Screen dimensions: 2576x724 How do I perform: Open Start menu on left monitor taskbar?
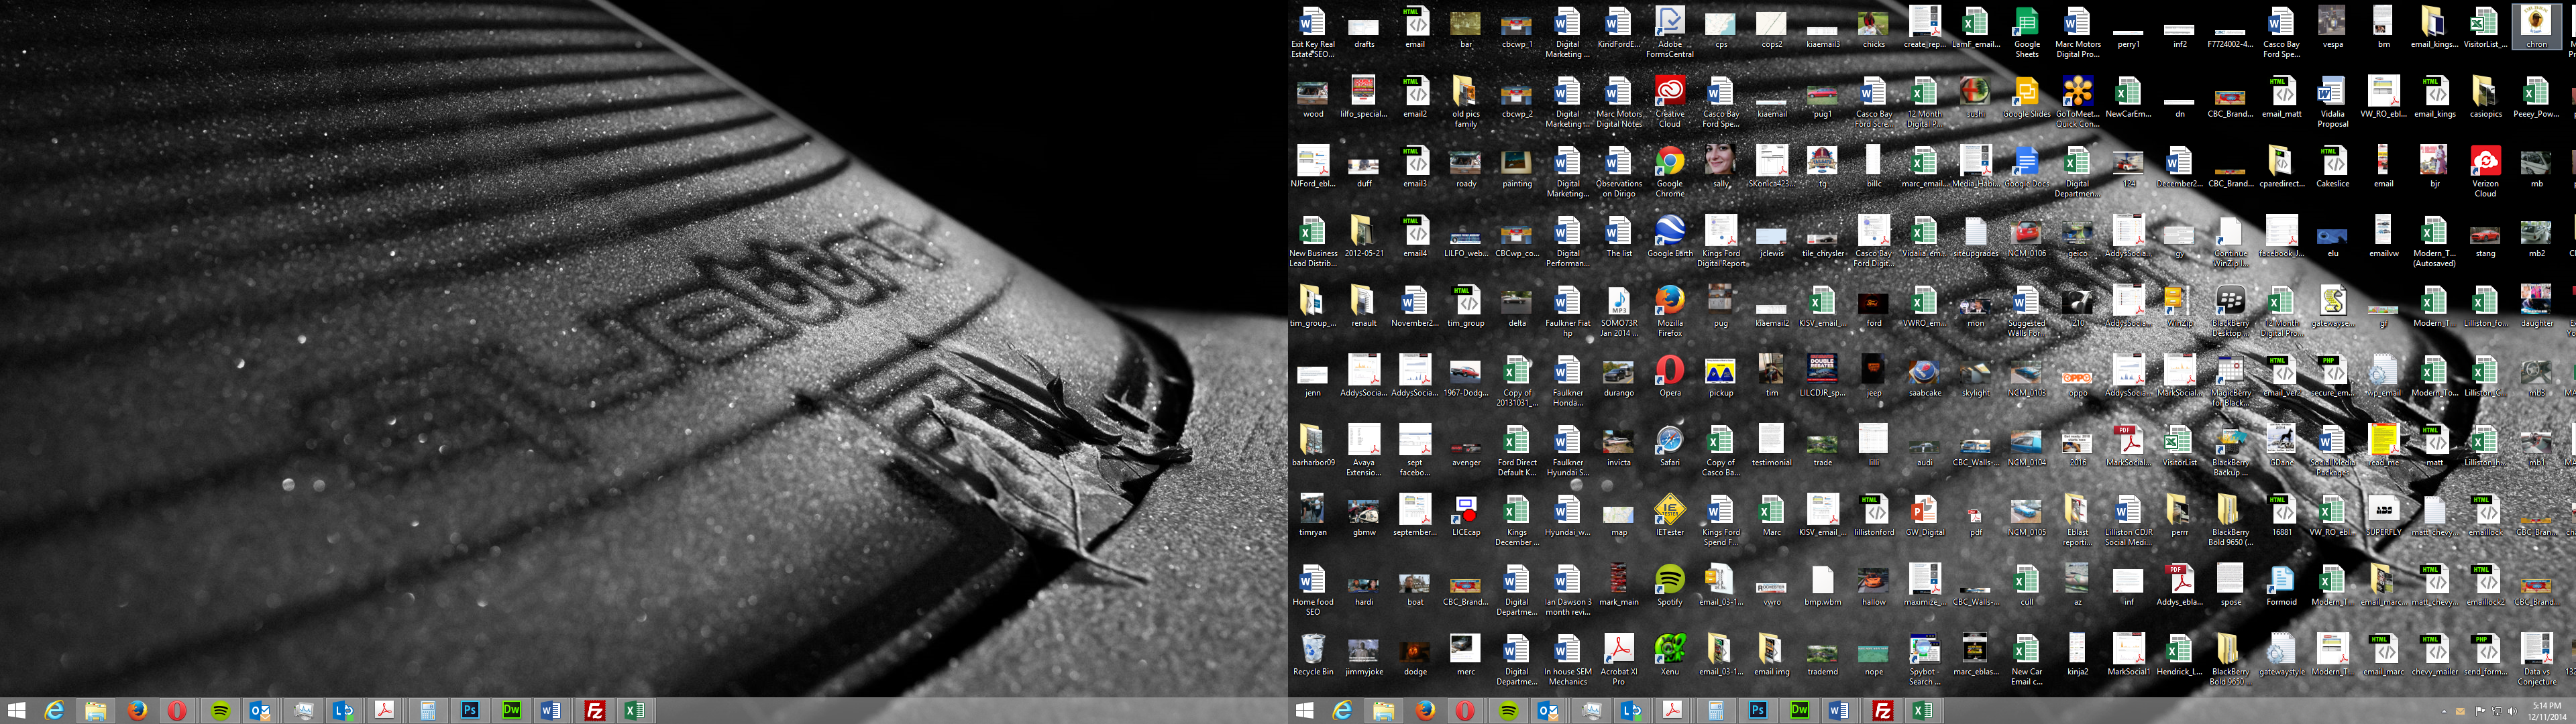(x=17, y=711)
